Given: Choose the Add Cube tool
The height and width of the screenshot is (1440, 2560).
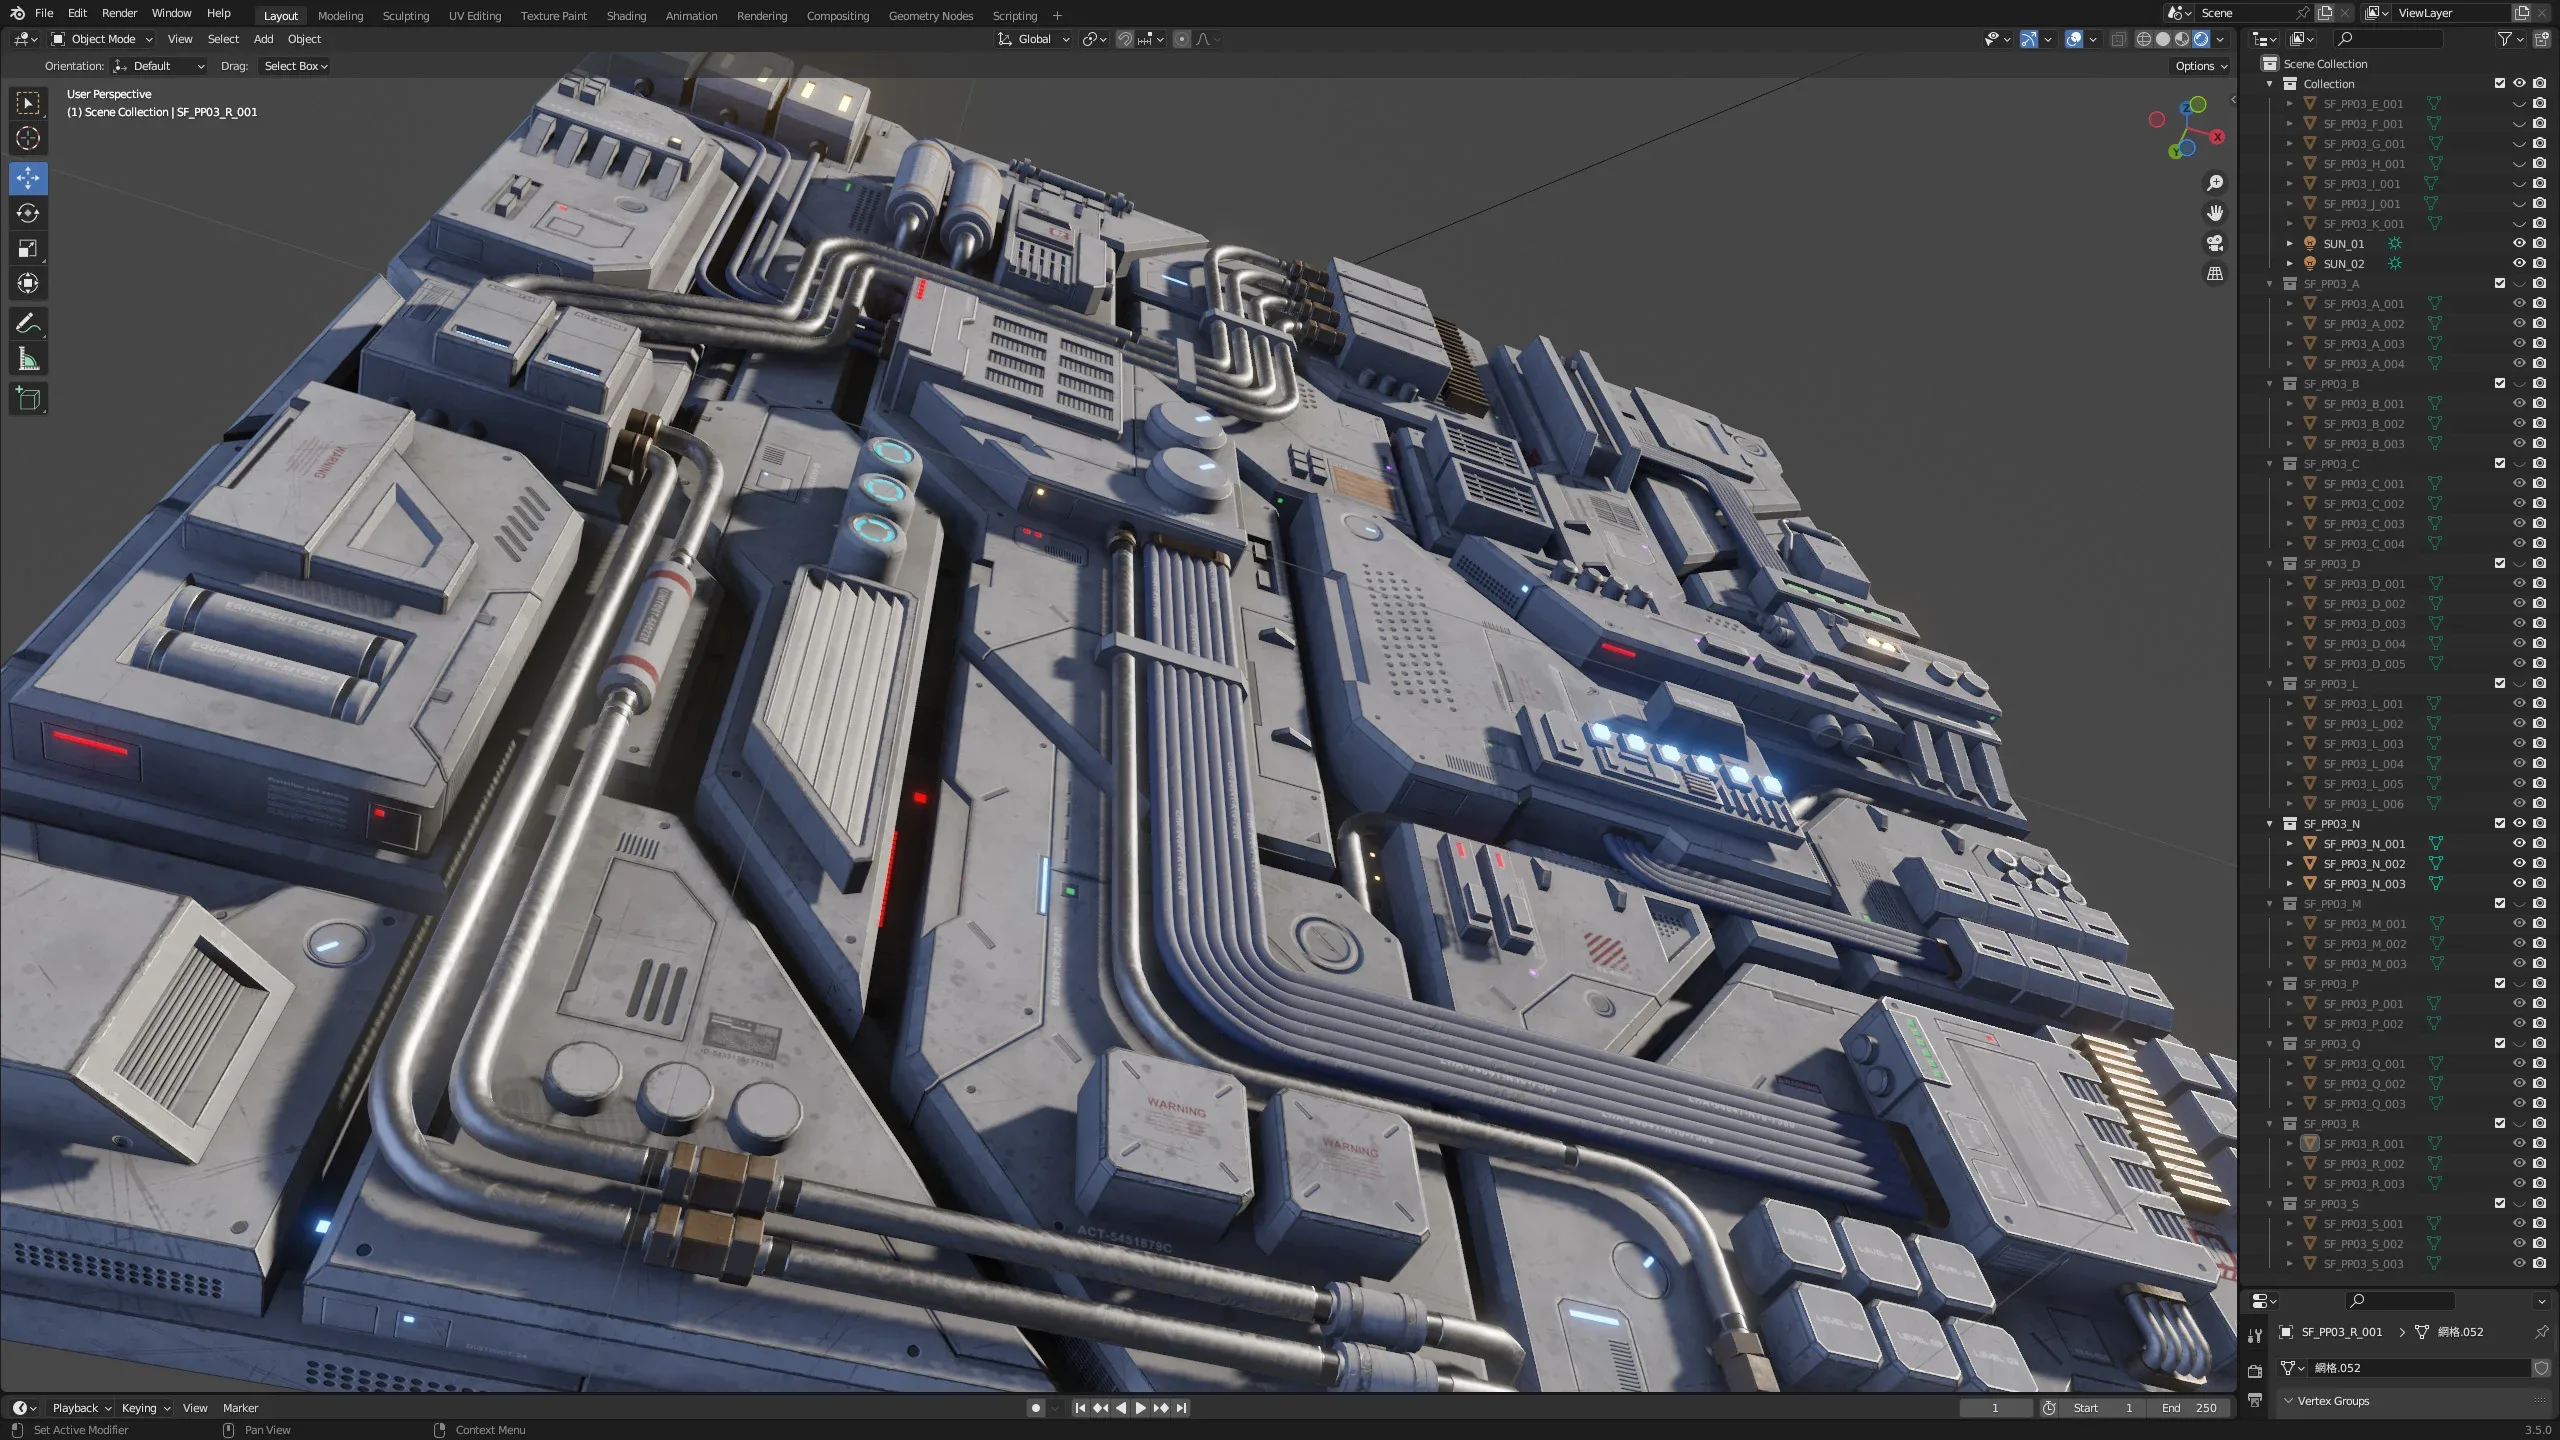Looking at the screenshot, I should [28, 399].
